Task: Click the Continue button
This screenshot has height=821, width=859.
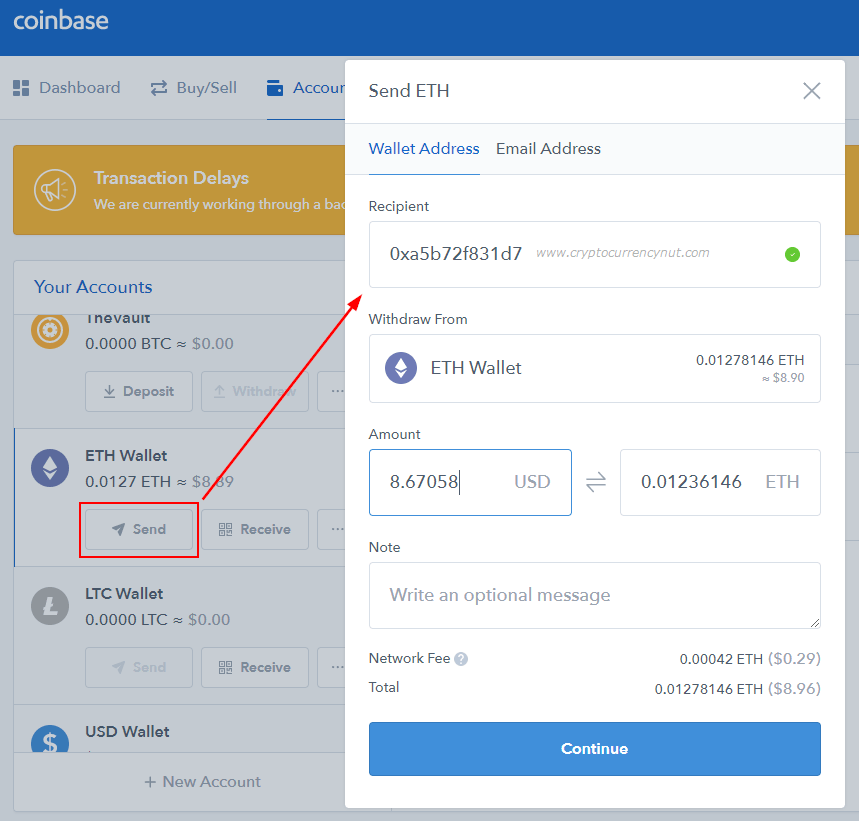Action: 594,749
